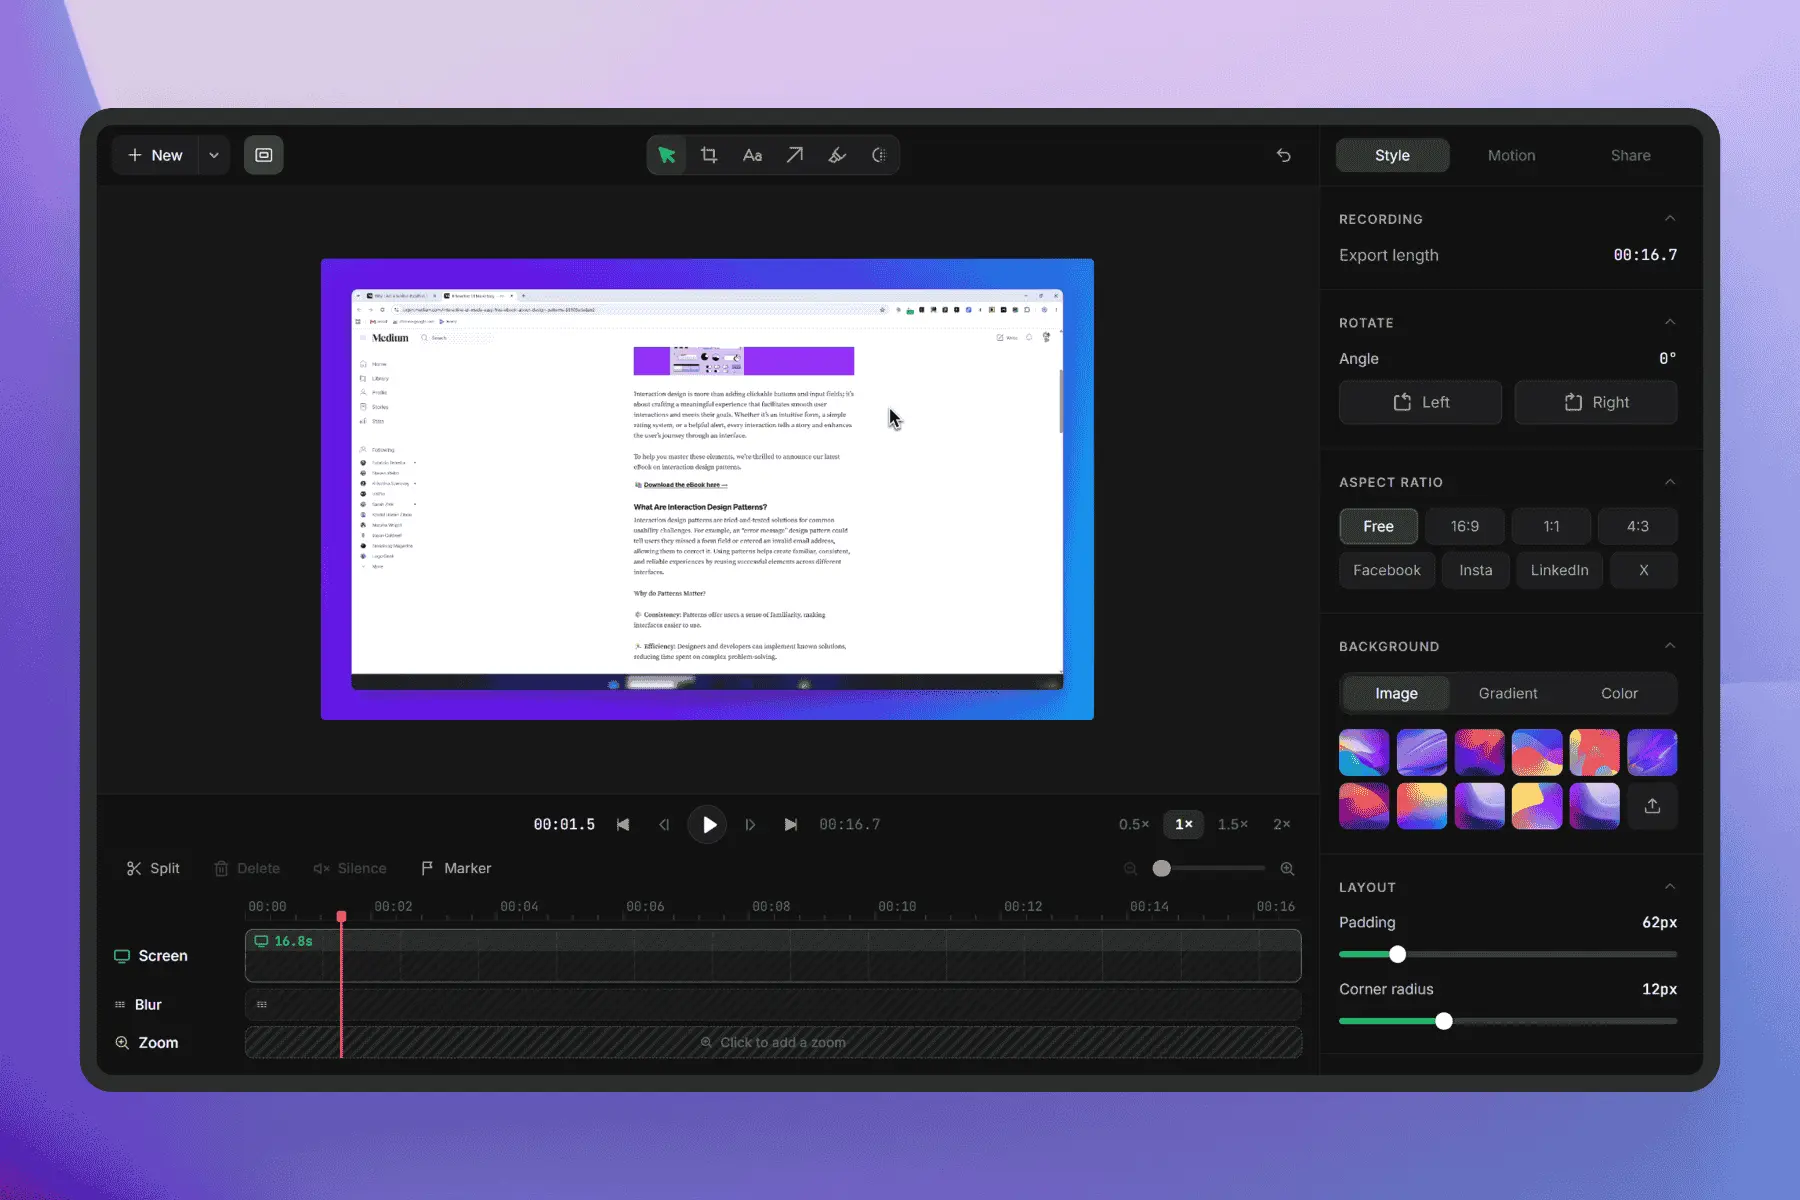
Task: Choose the X aspect preset
Action: pos(1644,570)
